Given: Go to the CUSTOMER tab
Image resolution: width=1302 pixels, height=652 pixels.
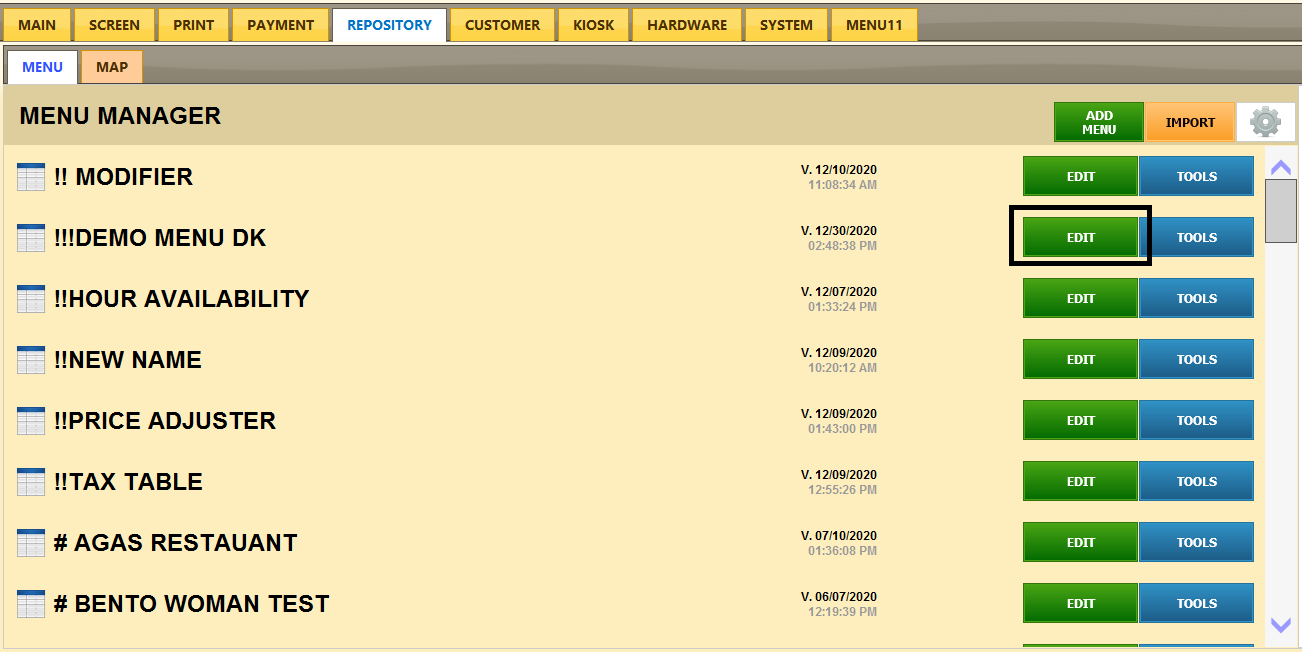Looking at the screenshot, I should pyautogui.click(x=502, y=25).
